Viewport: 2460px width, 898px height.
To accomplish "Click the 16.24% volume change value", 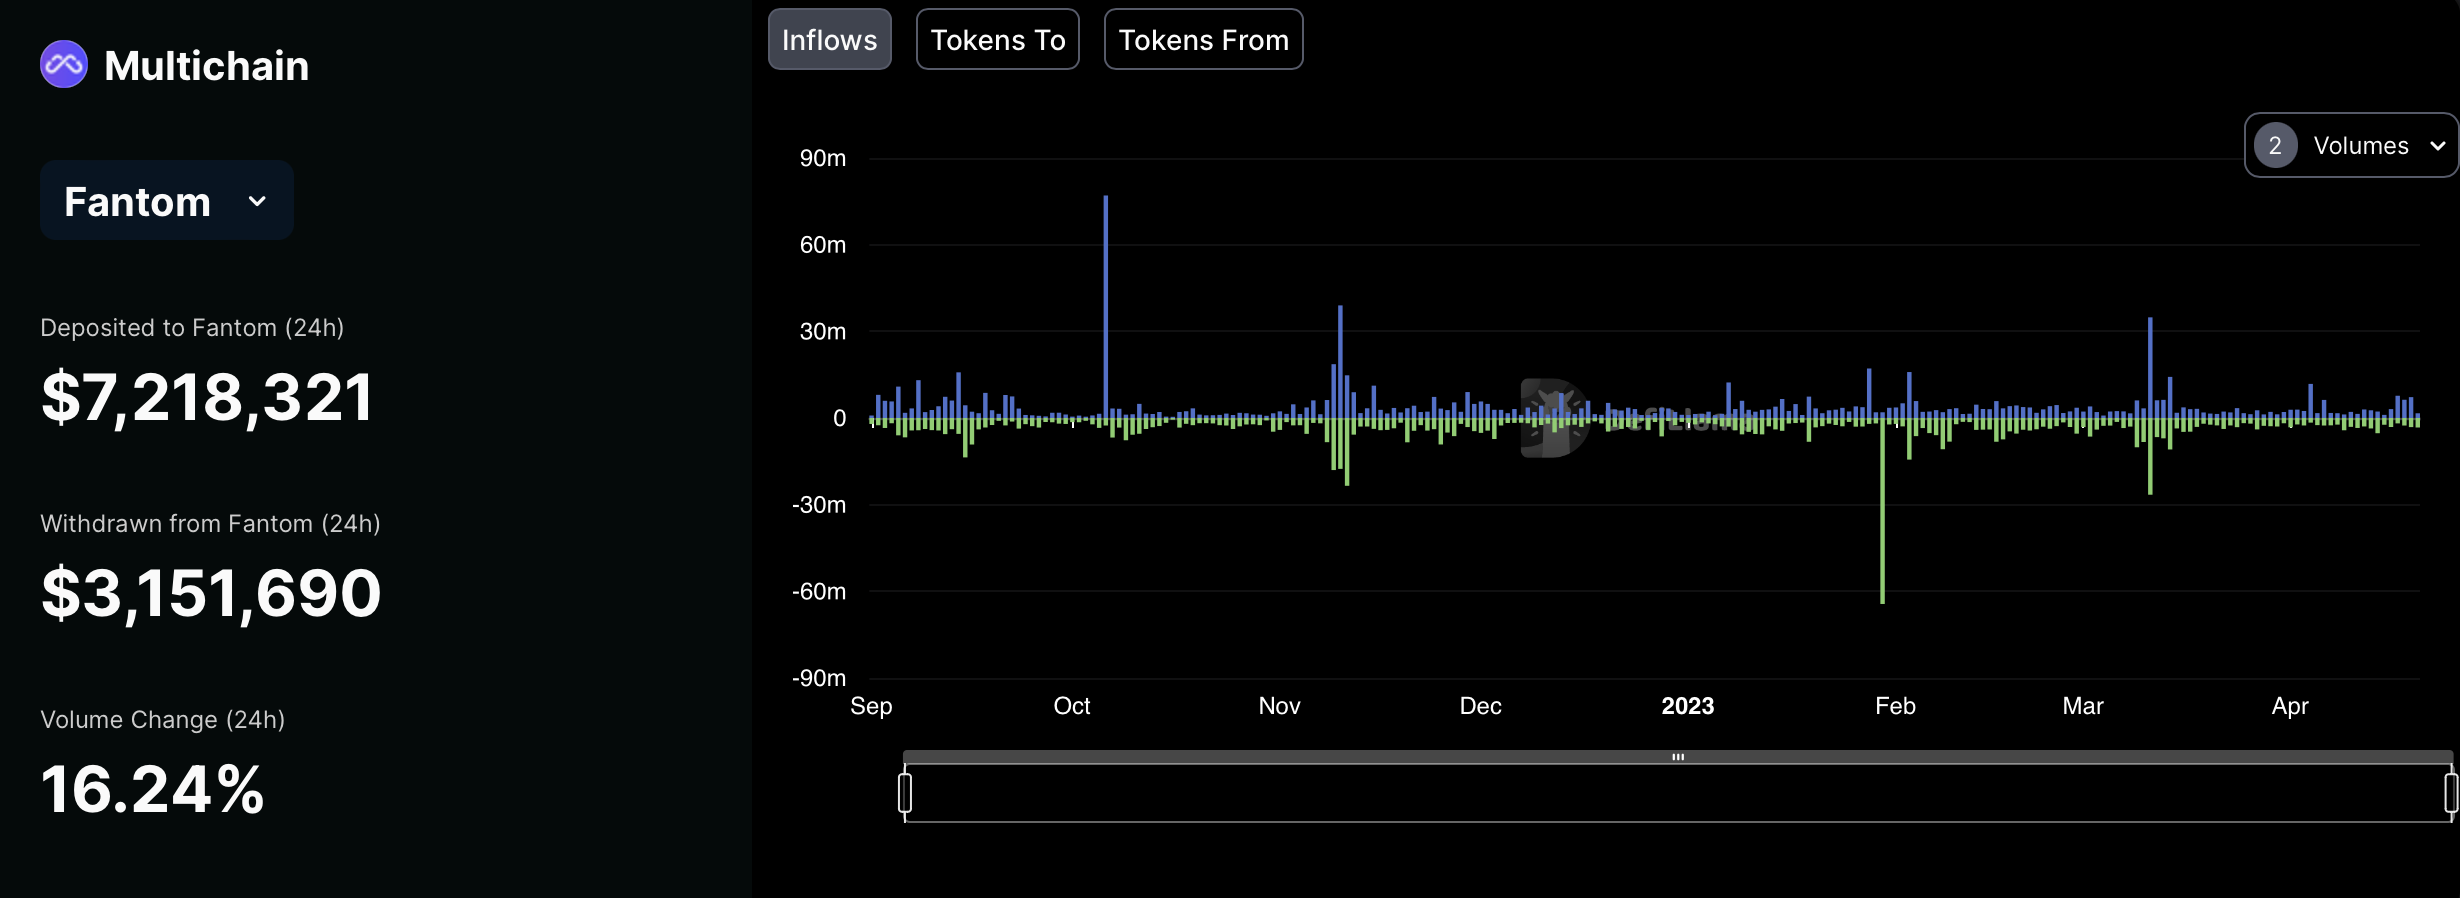I will tap(152, 789).
